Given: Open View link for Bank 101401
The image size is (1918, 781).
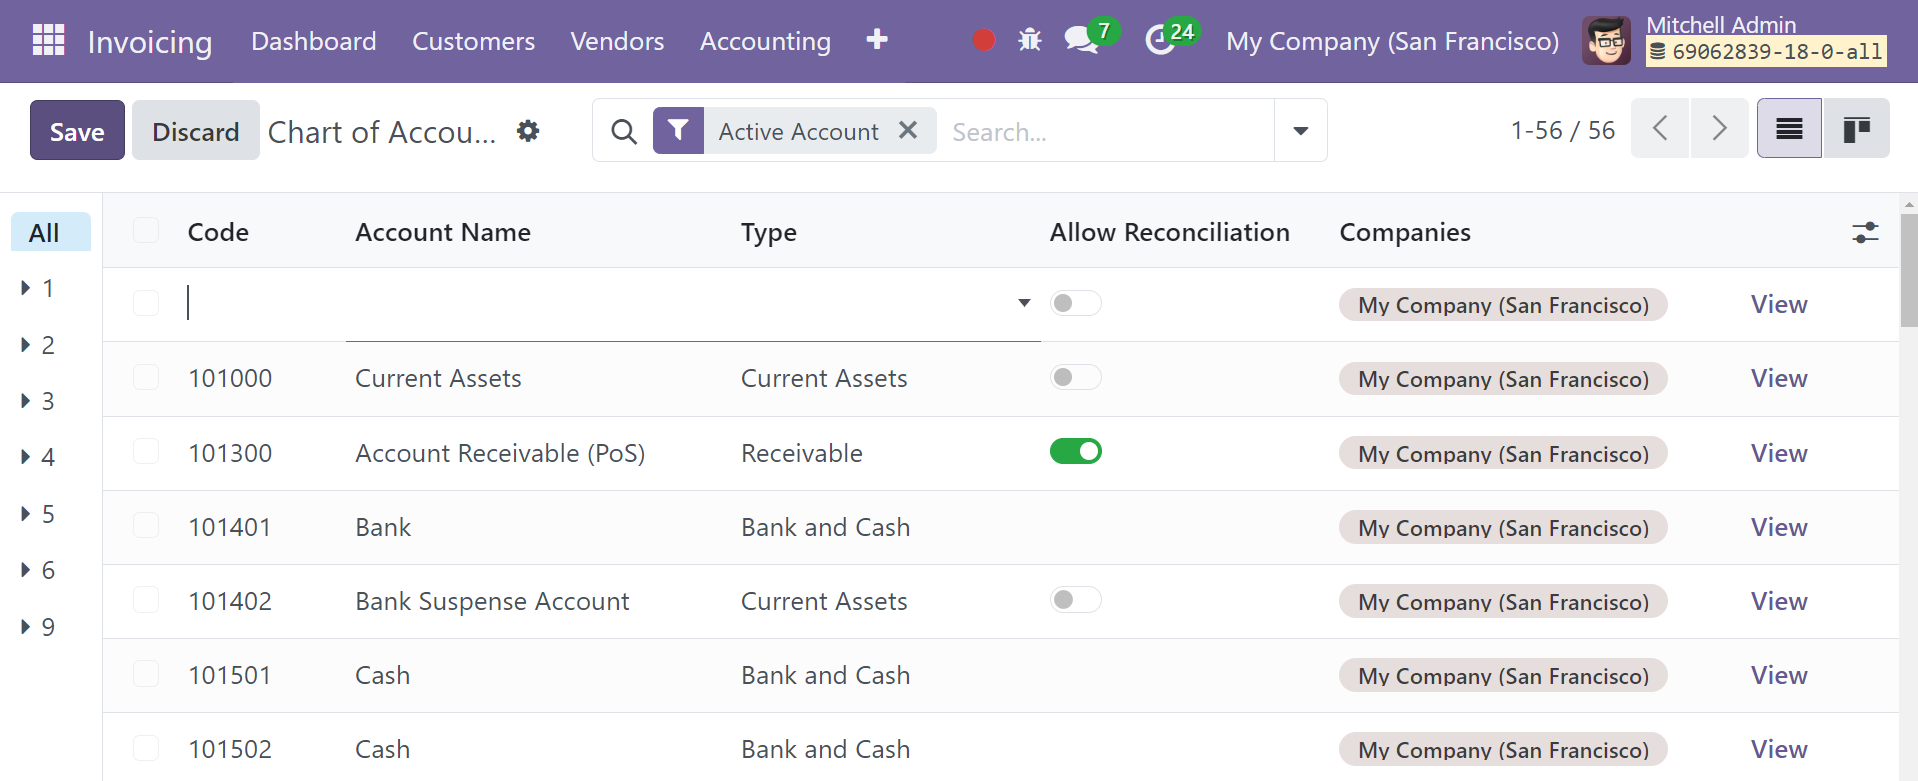Looking at the screenshot, I should click(x=1779, y=527).
